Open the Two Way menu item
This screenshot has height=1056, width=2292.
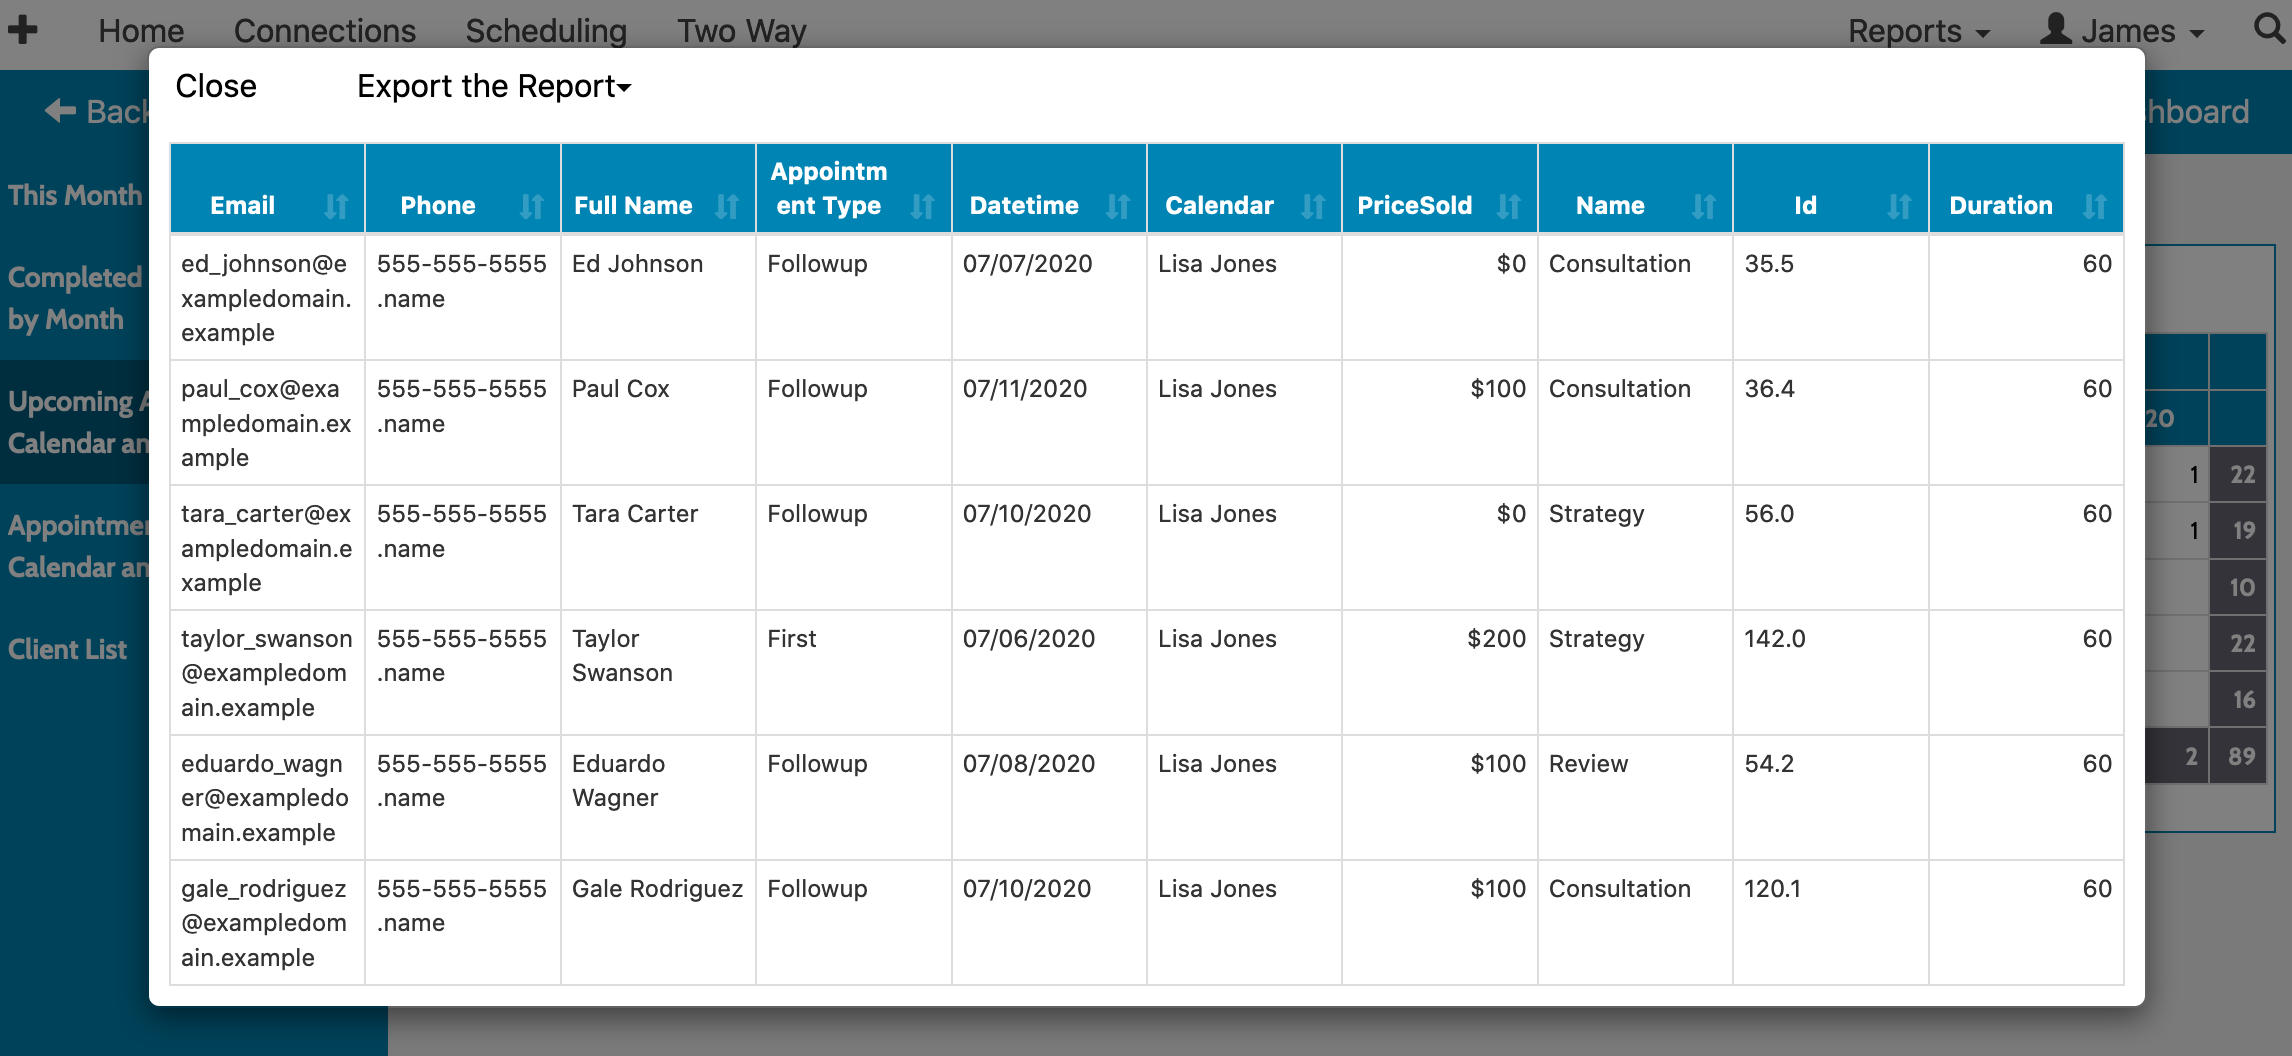point(741,31)
